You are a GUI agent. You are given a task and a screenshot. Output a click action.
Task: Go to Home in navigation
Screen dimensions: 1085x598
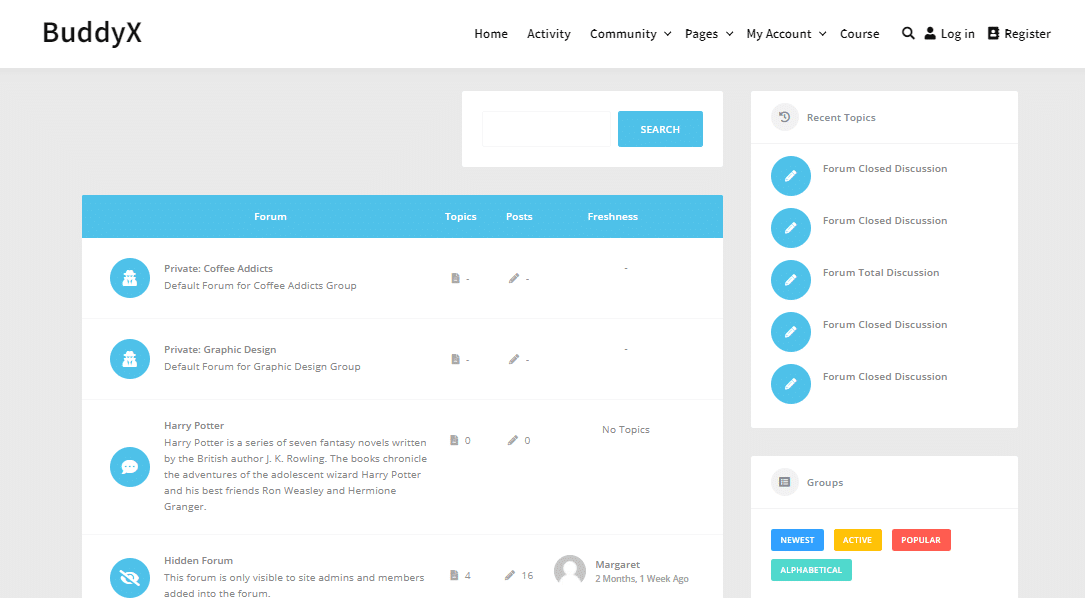tap(491, 34)
